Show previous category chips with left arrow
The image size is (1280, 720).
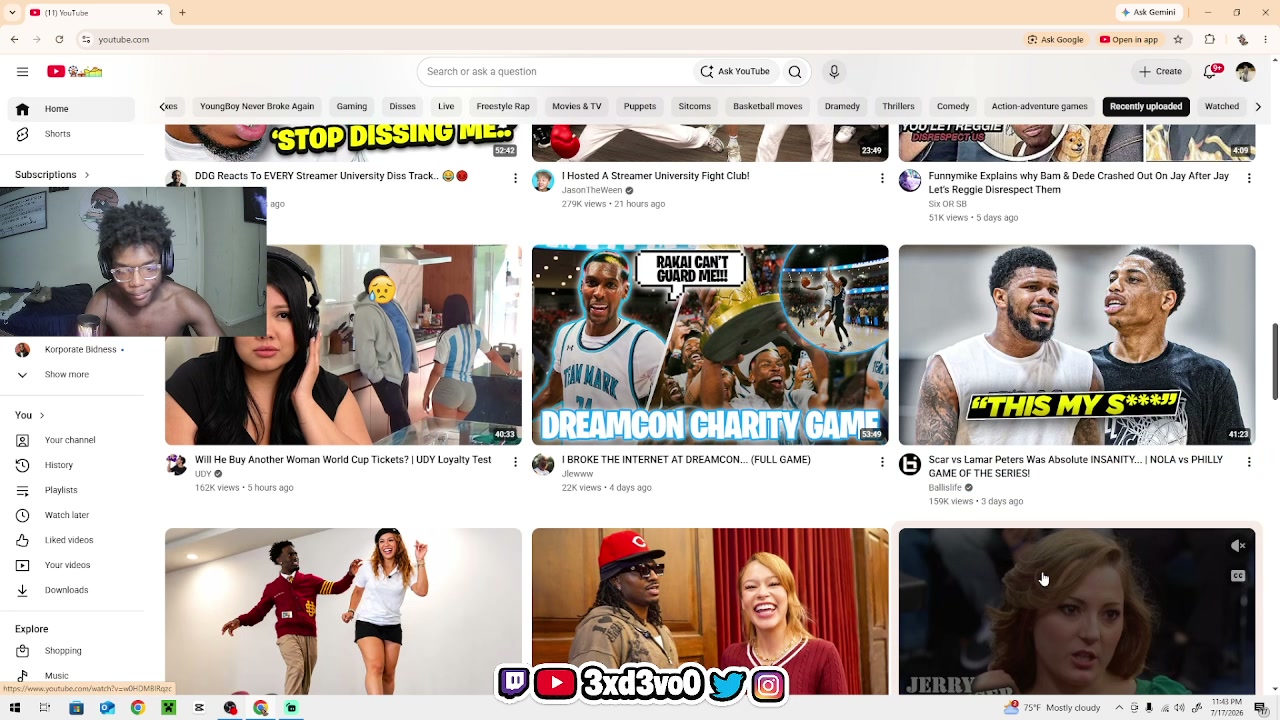click(163, 106)
